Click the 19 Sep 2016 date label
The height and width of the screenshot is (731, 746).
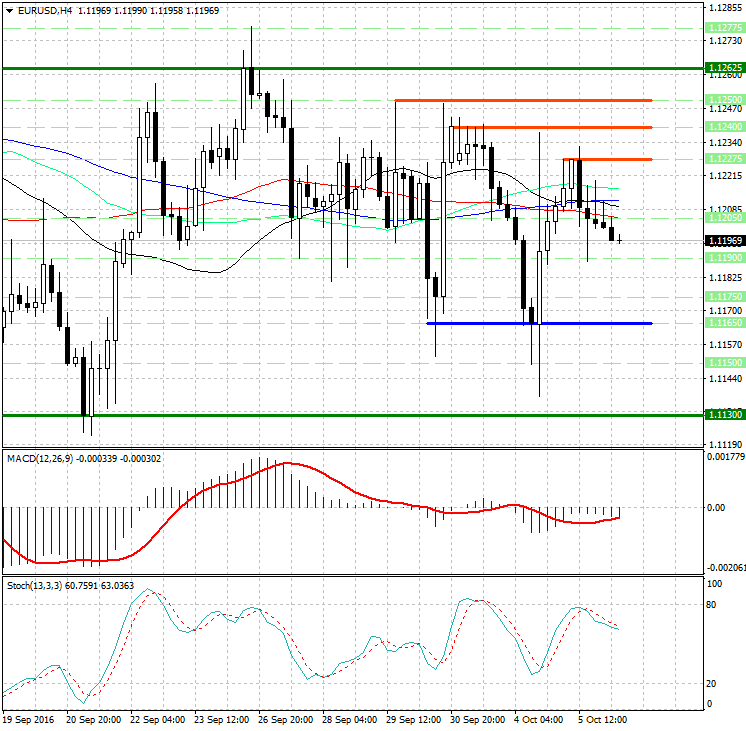[x=29, y=720]
